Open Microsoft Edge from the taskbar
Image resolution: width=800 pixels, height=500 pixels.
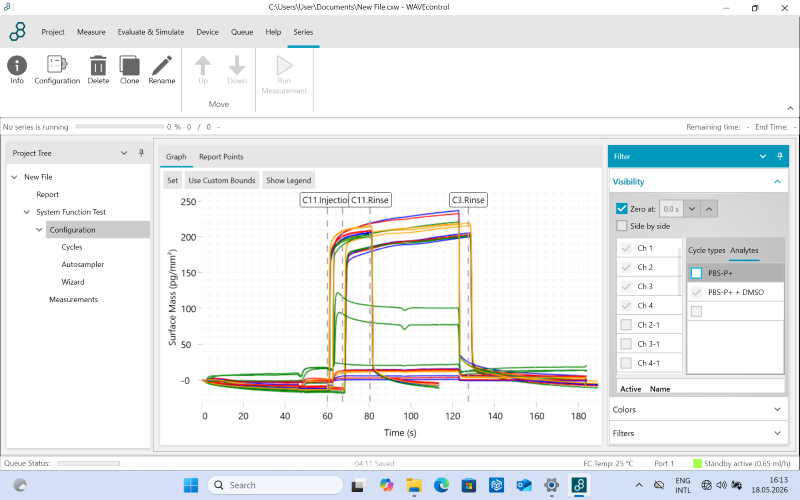[441, 485]
